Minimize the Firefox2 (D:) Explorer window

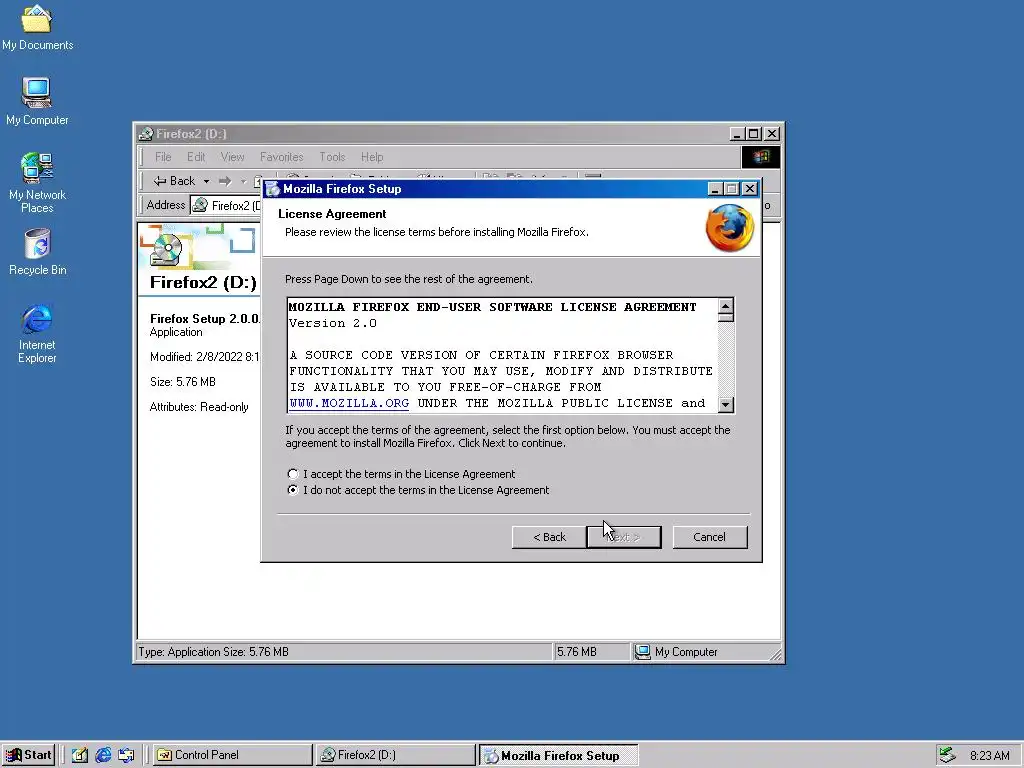pos(737,134)
